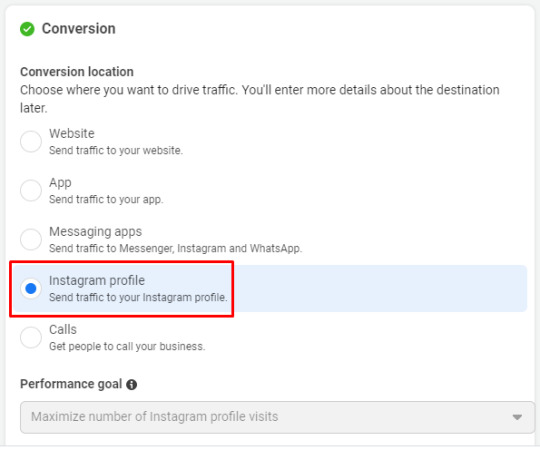The width and height of the screenshot is (540, 450).
Task: Click the Messaging apps option label
Action: click(95, 232)
